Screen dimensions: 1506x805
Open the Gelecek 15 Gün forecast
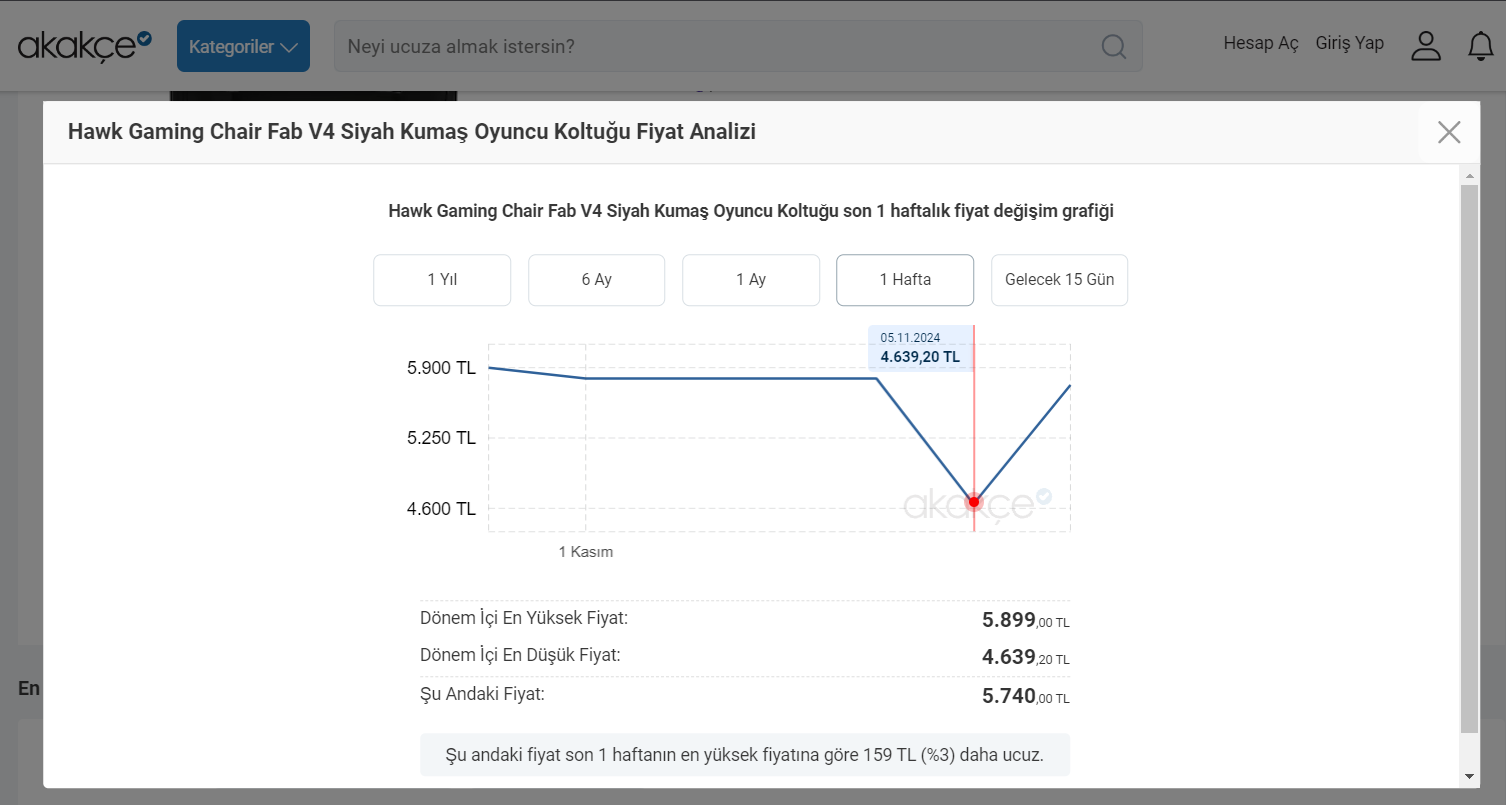point(1059,280)
